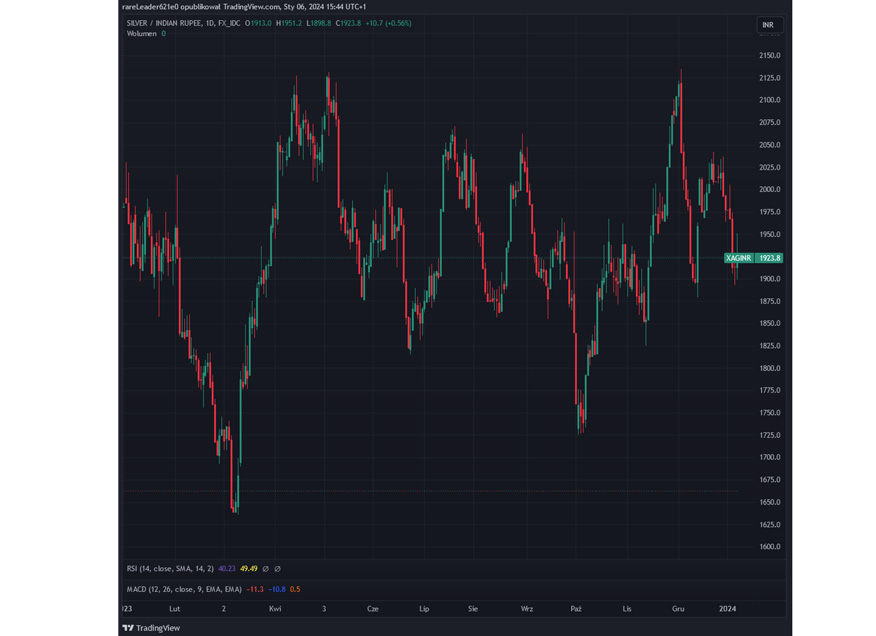Image resolution: width=876 pixels, height=636 pixels.
Task: Click the Kwi month label on time axis
Action: pyautogui.click(x=275, y=608)
